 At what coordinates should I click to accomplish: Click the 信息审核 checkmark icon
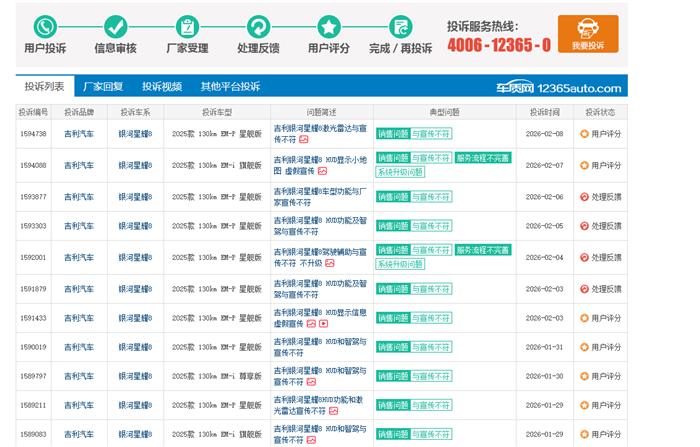point(115,27)
